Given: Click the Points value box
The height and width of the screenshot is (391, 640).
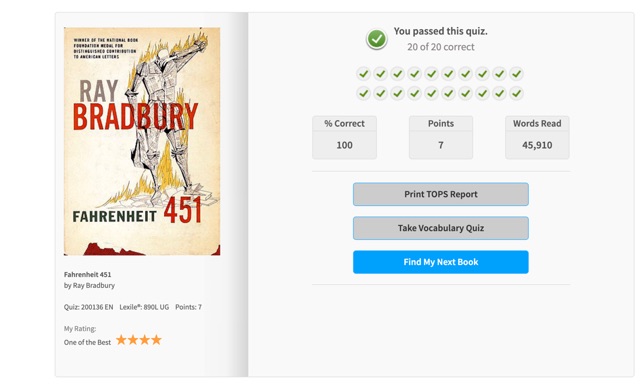Looking at the screenshot, I should tap(441, 138).
